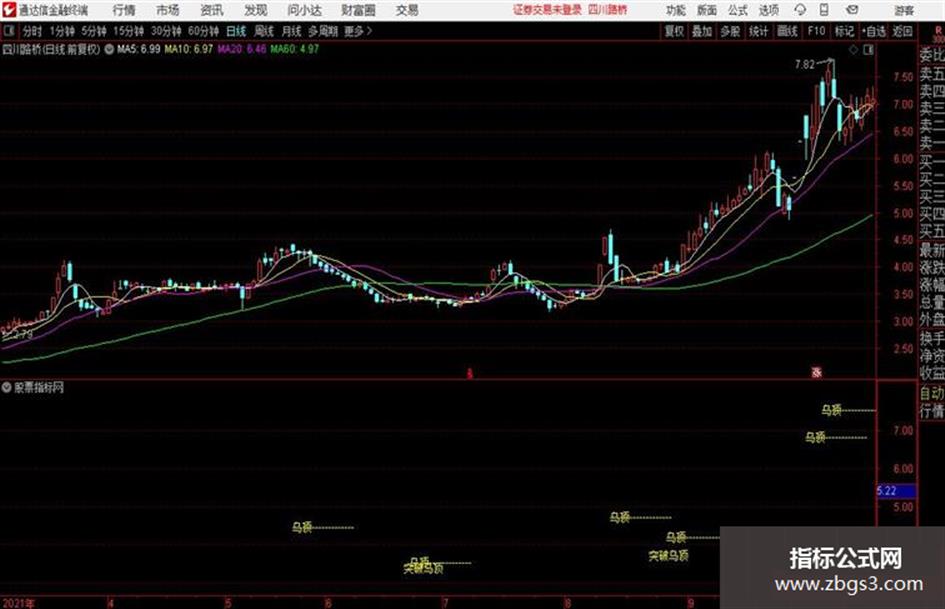945x609 pixels.
Task: Click the 游客 guest account label
Action: click(904, 10)
